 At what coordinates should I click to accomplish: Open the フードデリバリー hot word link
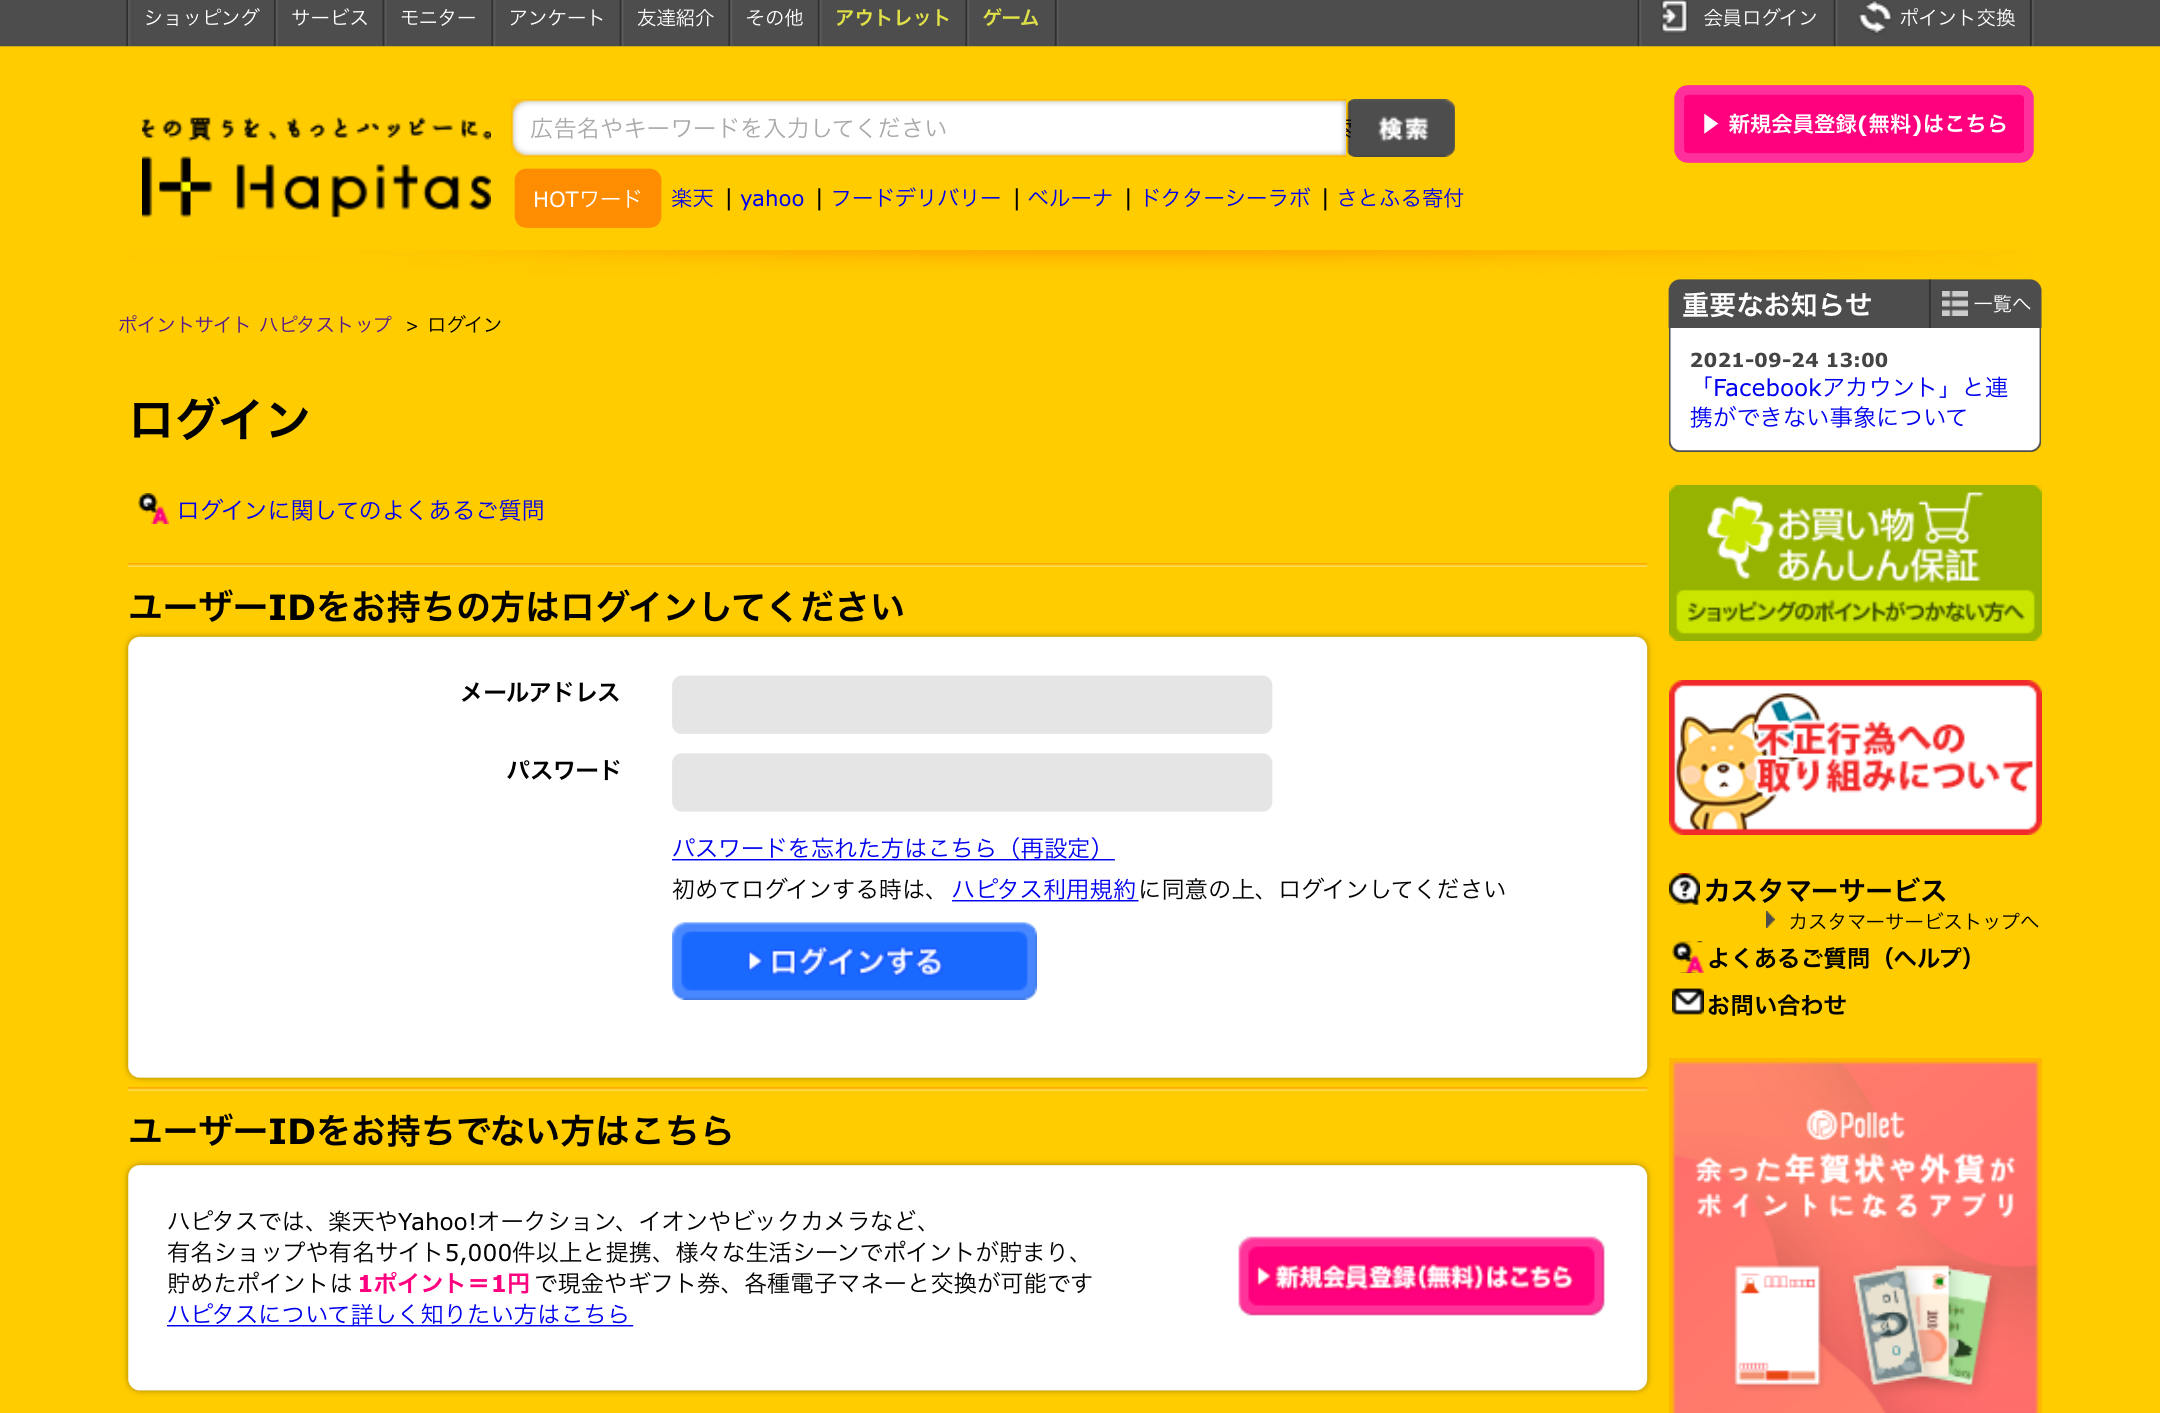pyautogui.click(x=916, y=198)
